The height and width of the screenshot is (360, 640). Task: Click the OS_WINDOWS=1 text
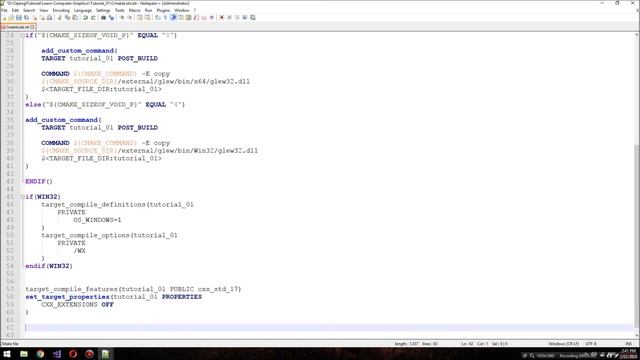[97, 220]
